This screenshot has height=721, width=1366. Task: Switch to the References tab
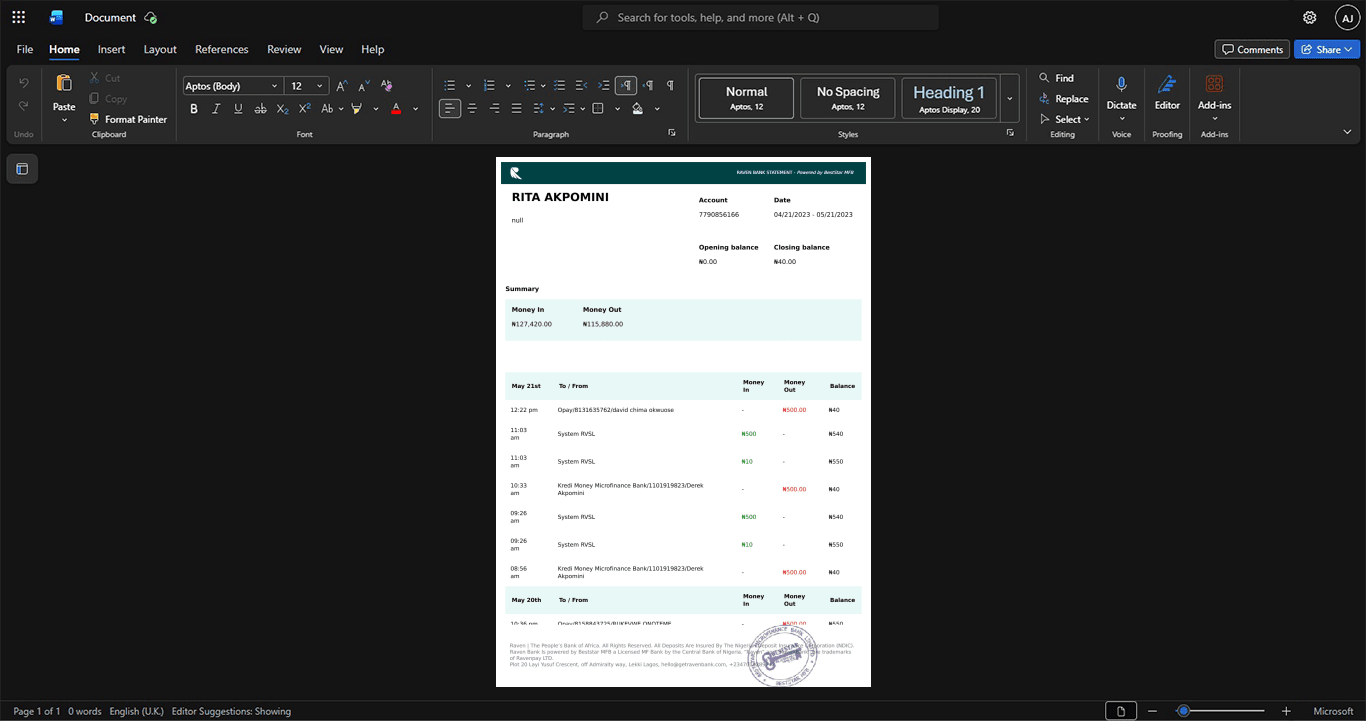pyautogui.click(x=221, y=49)
